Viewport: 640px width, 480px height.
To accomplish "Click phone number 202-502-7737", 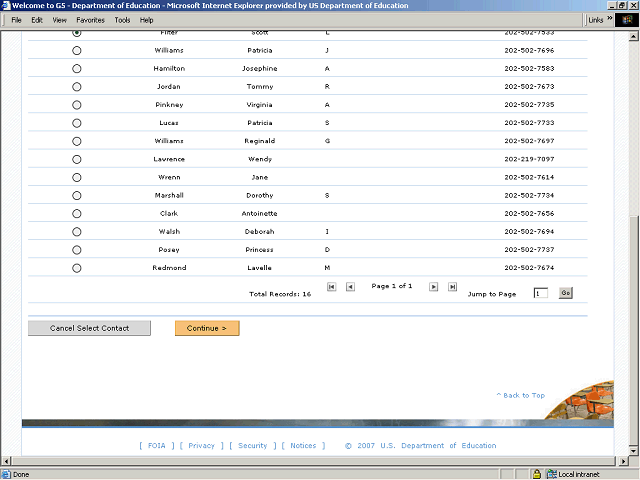I will 529,250.
